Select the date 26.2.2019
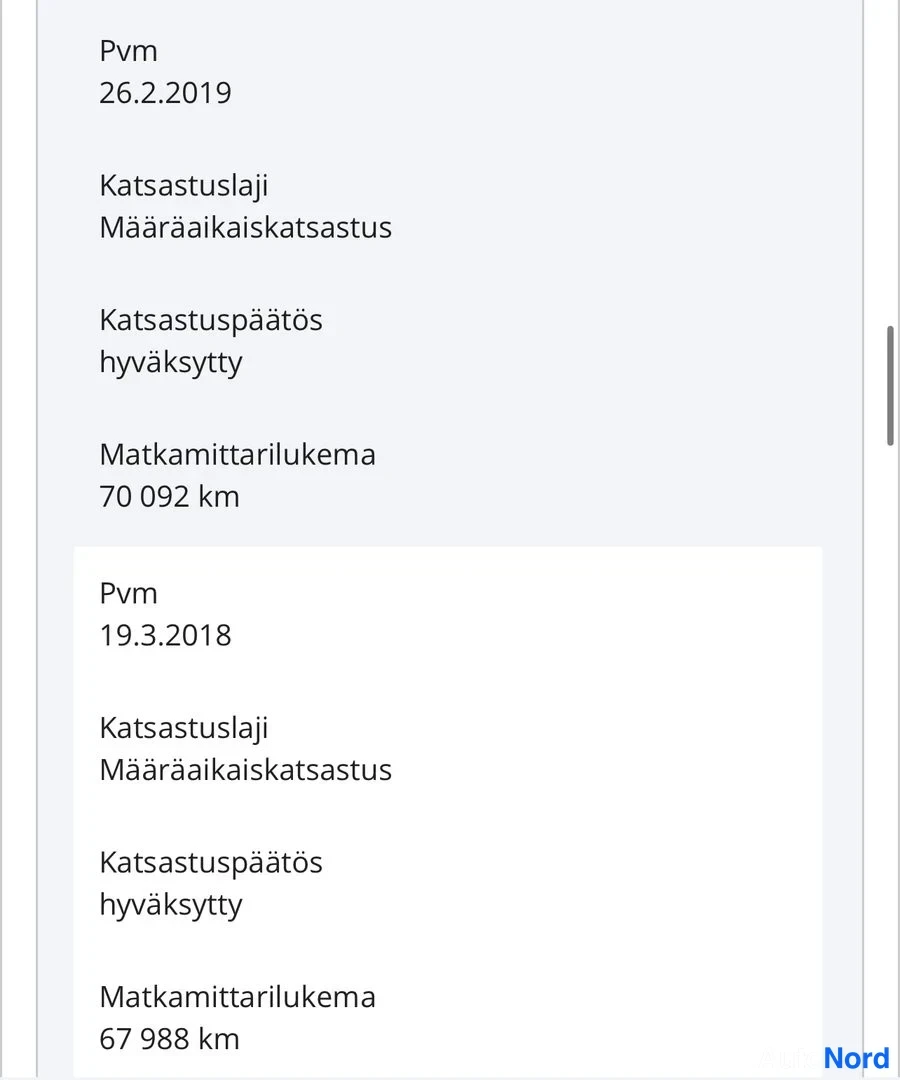The image size is (900, 1080). click(x=165, y=93)
